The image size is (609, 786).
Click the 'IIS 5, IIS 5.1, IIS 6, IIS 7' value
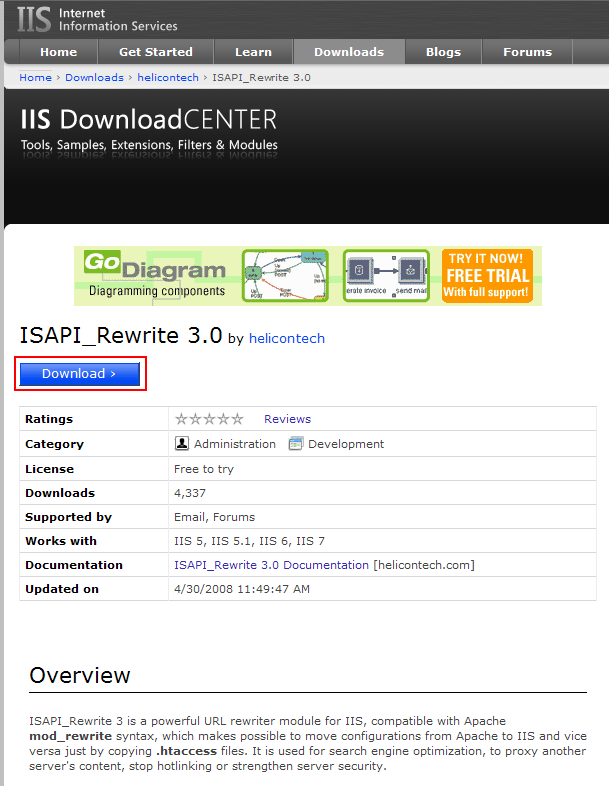(x=249, y=541)
